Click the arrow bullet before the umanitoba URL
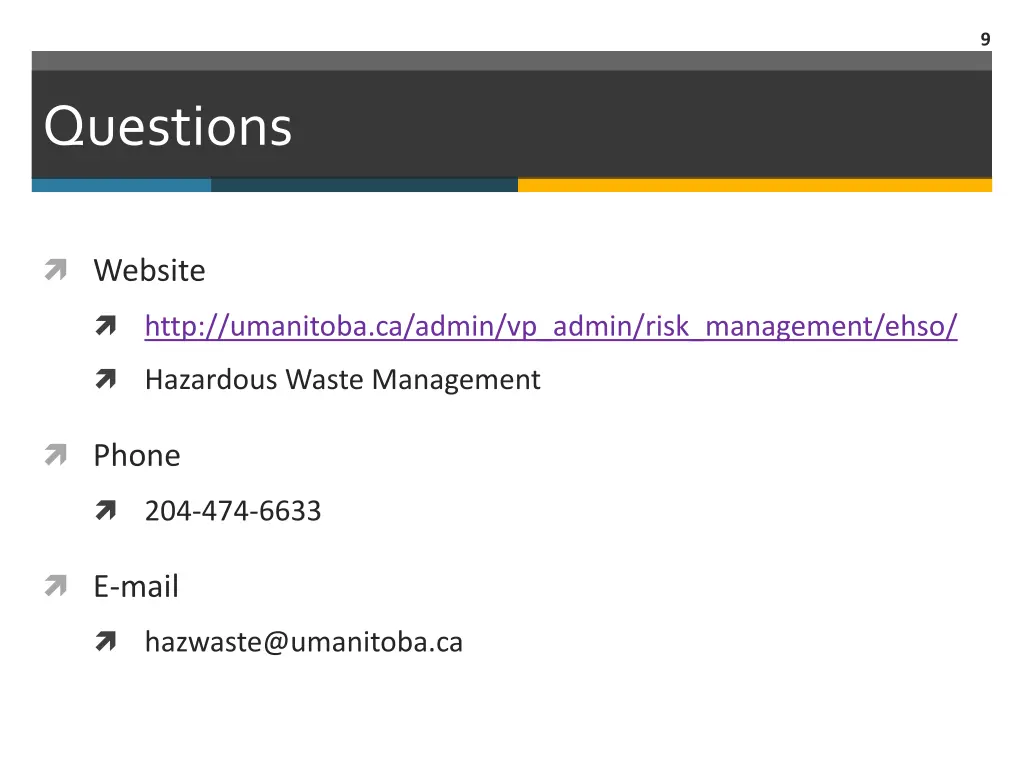The image size is (1024, 768). point(107,327)
